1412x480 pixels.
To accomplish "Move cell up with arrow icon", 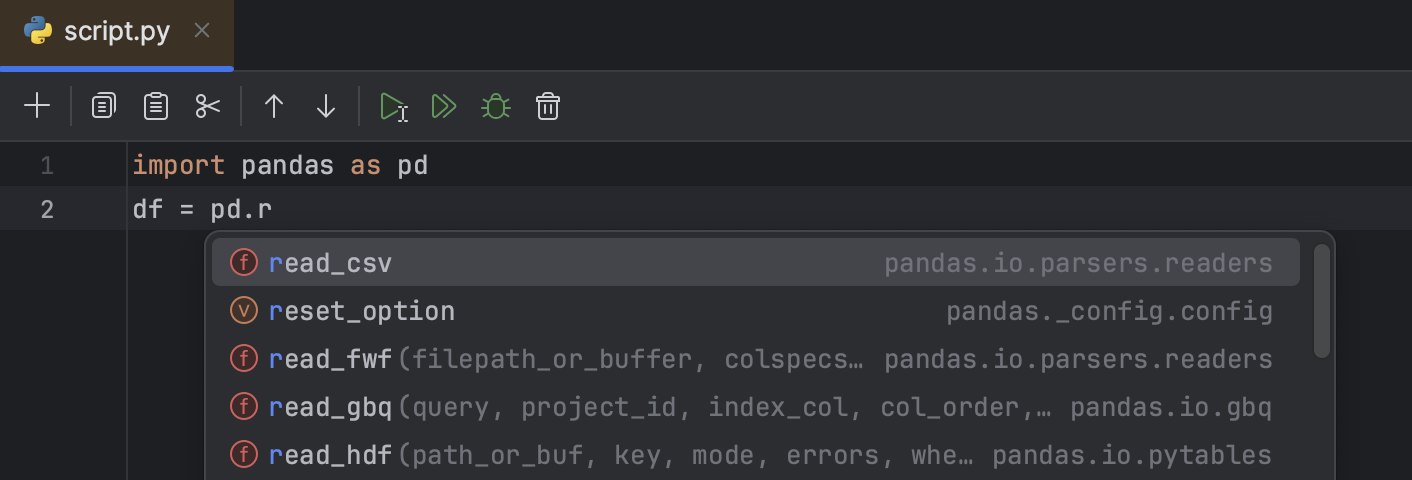I will pos(274,106).
